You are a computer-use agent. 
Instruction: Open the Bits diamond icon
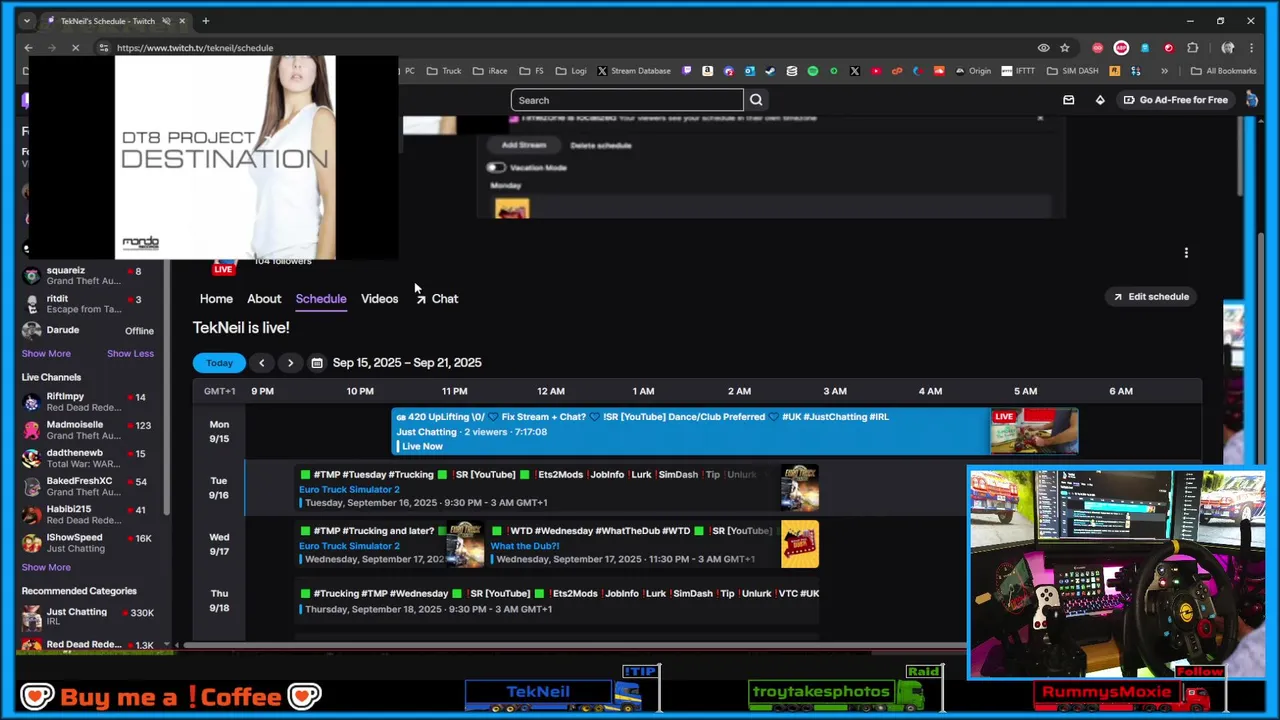point(1100,100)
